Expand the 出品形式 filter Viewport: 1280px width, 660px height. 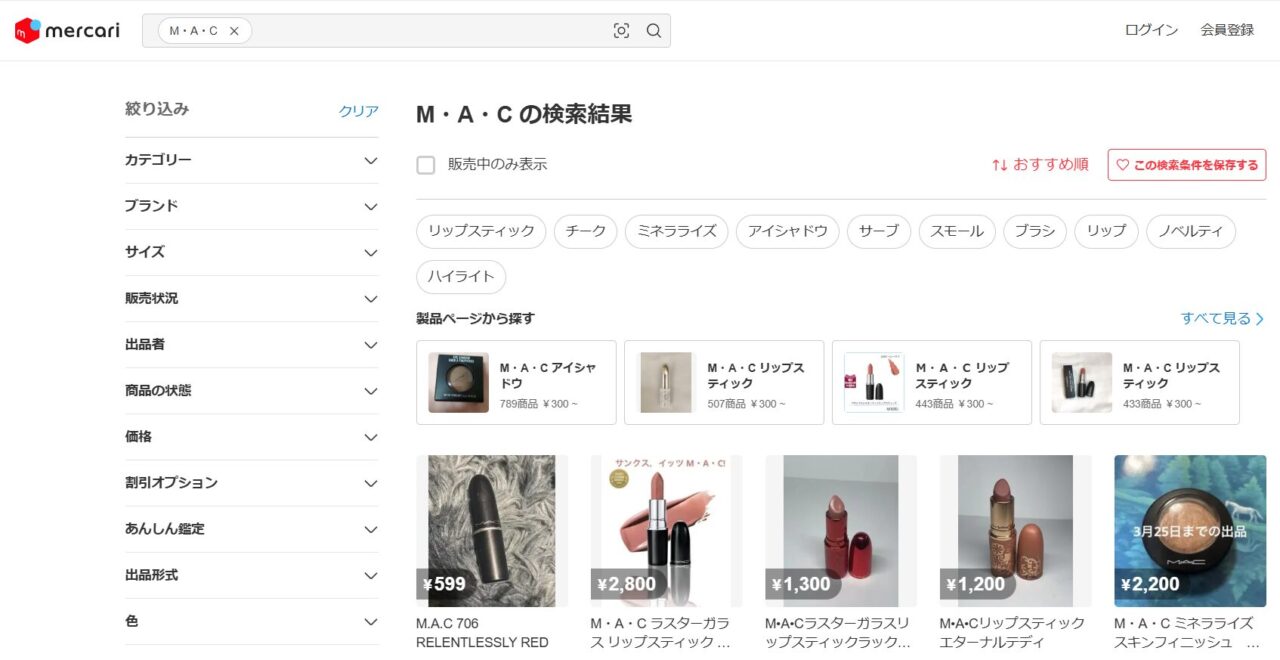[x=252, y=575]
